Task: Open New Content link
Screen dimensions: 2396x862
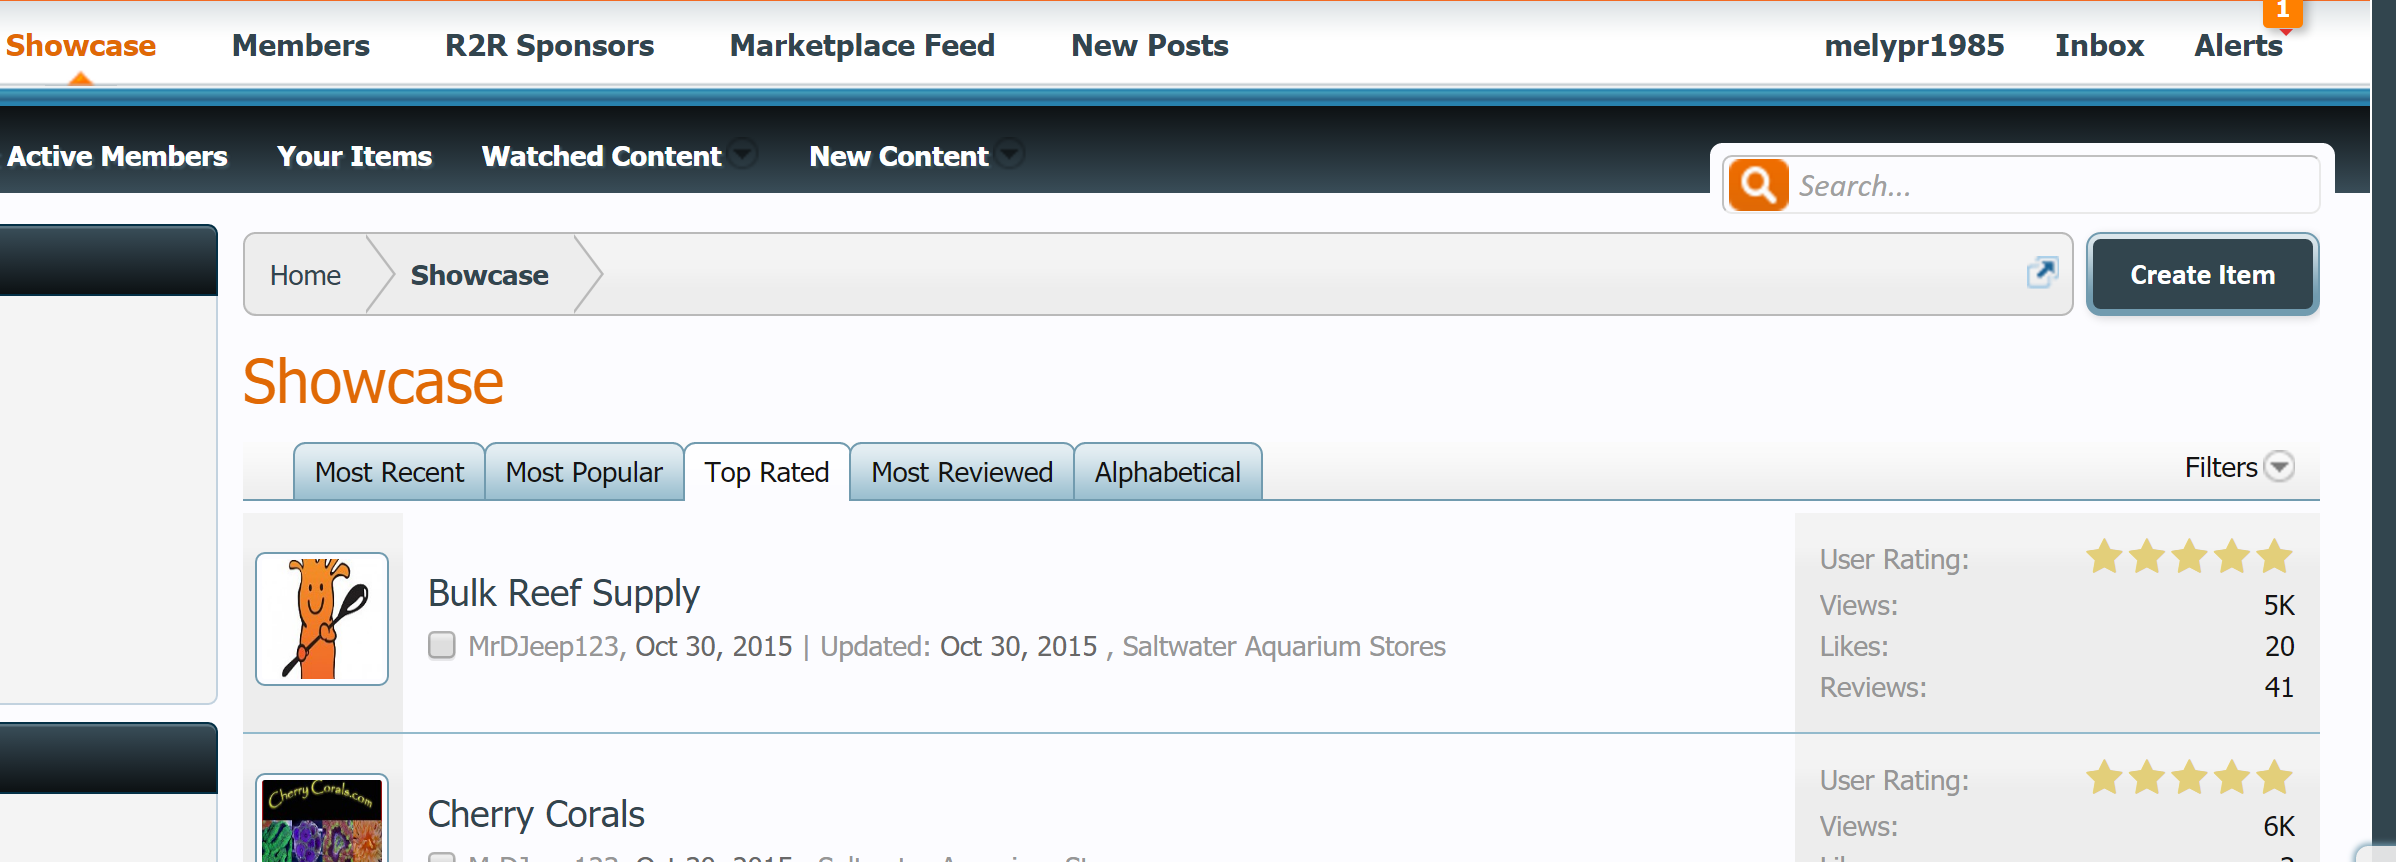Action: 898,156
